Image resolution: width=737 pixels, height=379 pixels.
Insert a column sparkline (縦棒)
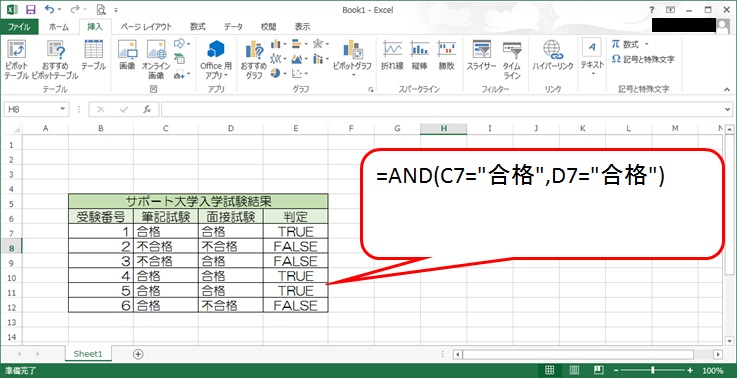(419, 55)
